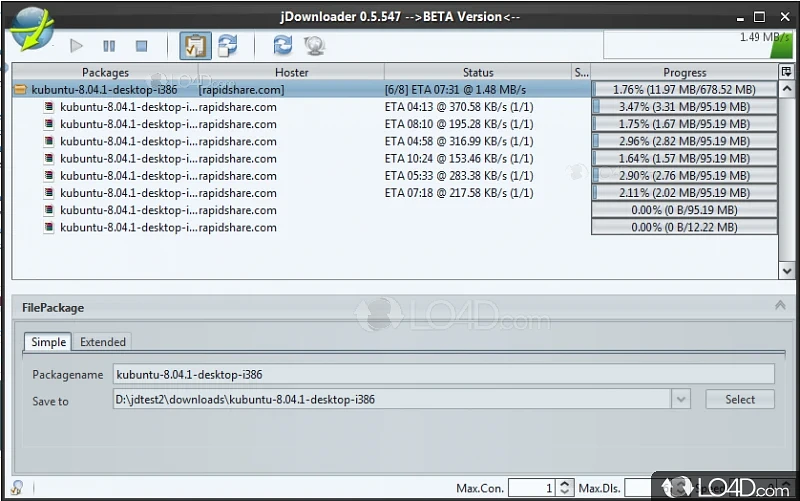Click the 1.49 MB/s speed meter graph
This screenshot has height=501, width=800.
tap(697, 45)
